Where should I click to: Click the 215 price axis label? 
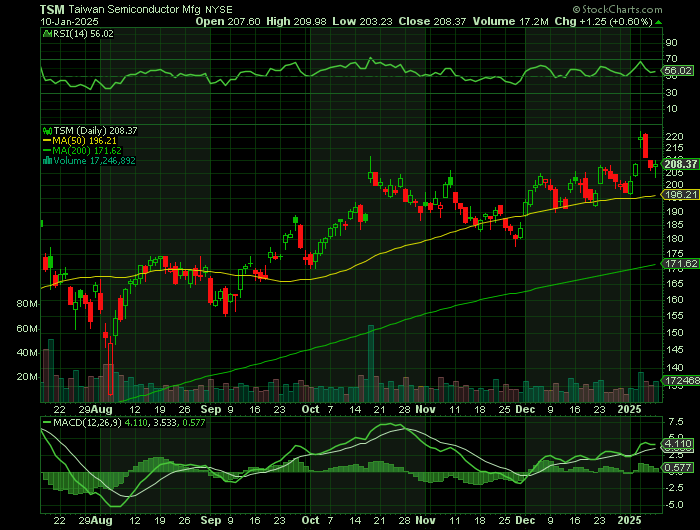click(x=675, y=148)
